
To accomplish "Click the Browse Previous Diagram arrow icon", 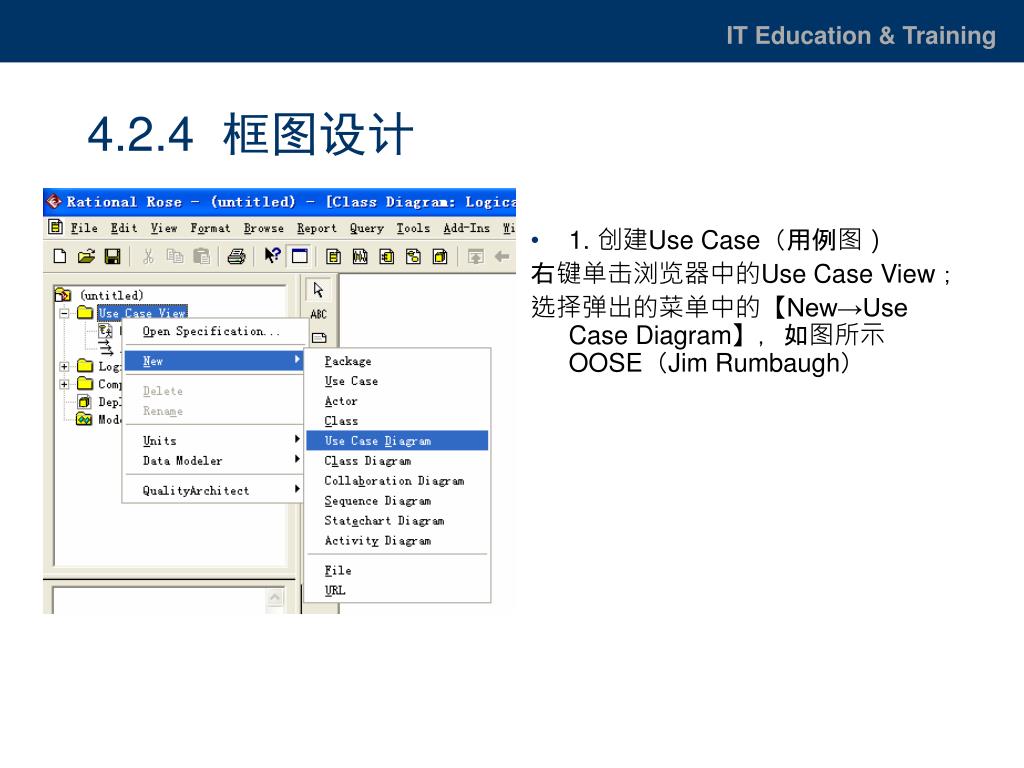I will [x=502, y=257].
